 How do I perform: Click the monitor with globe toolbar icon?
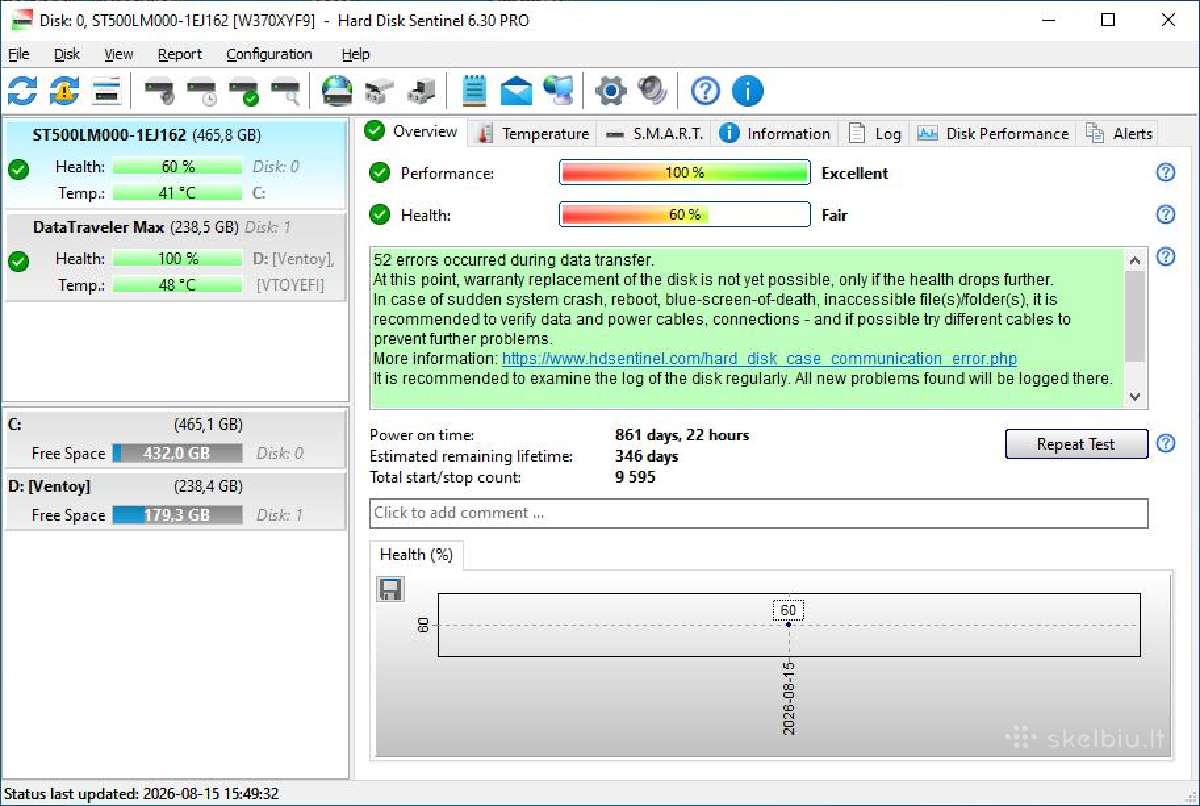click(x=558, y=91)
